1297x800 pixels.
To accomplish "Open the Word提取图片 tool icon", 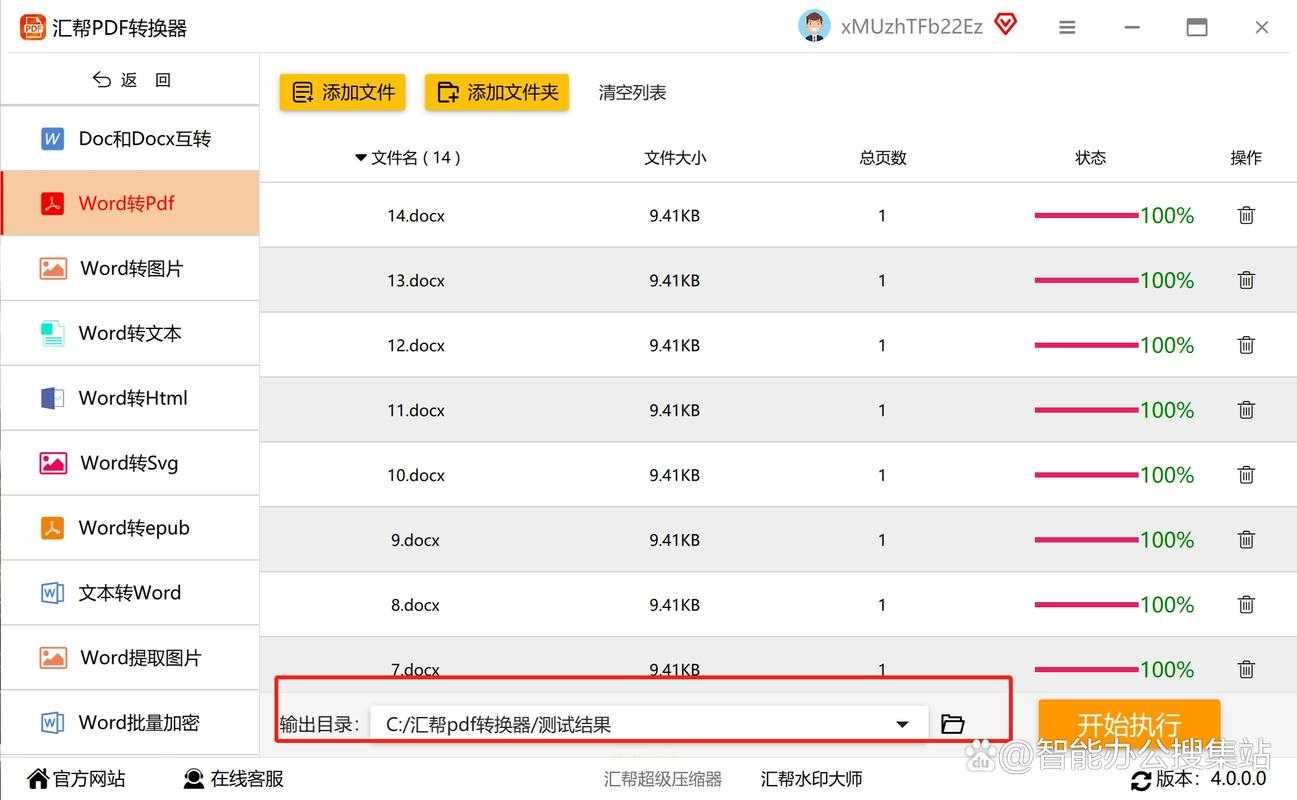I will [52, 657].
